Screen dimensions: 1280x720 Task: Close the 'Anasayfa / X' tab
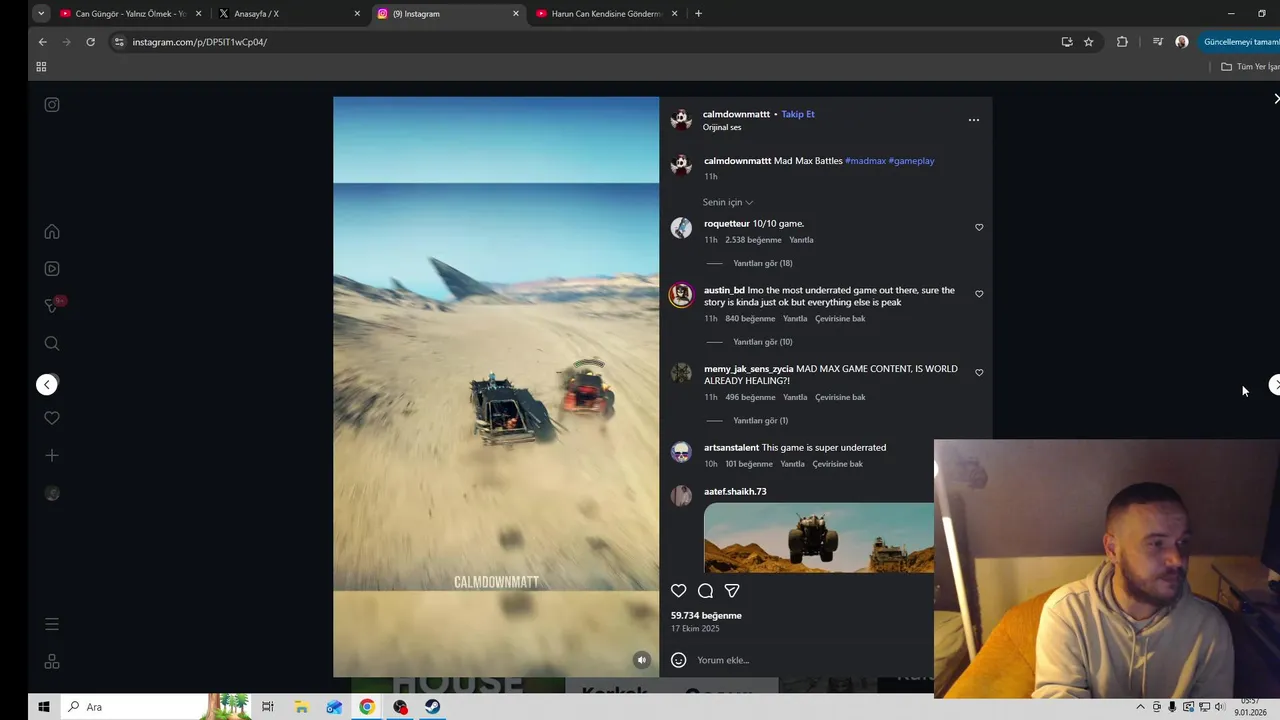[357, 14]
